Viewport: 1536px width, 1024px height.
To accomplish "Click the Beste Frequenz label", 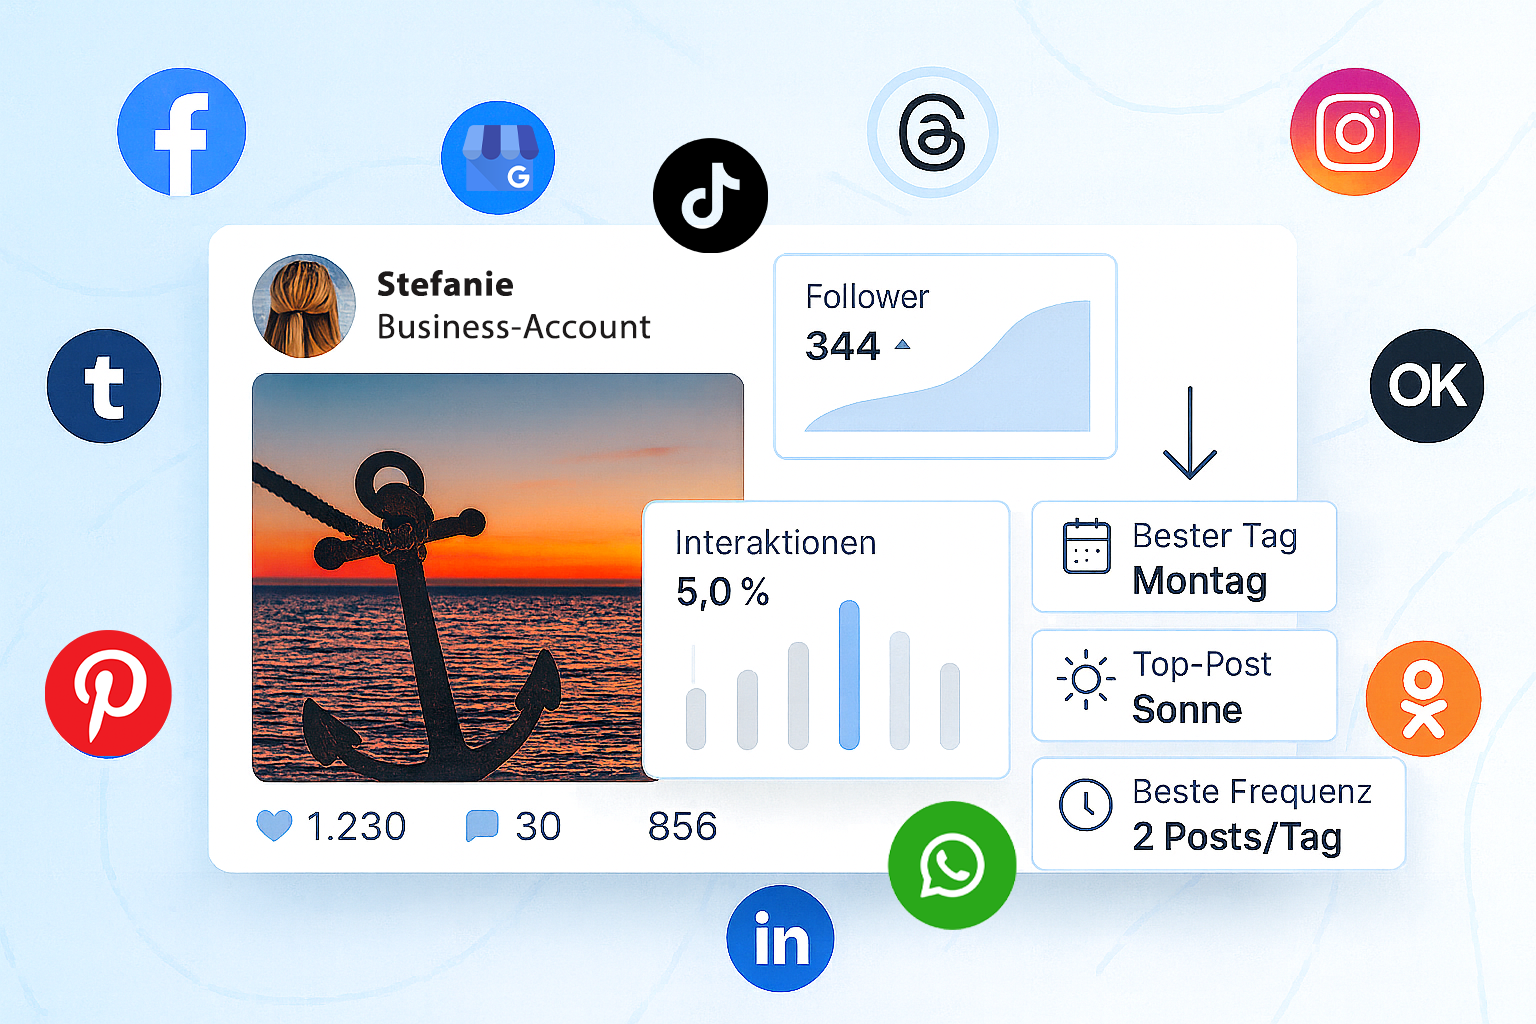I will (1252, 792).
